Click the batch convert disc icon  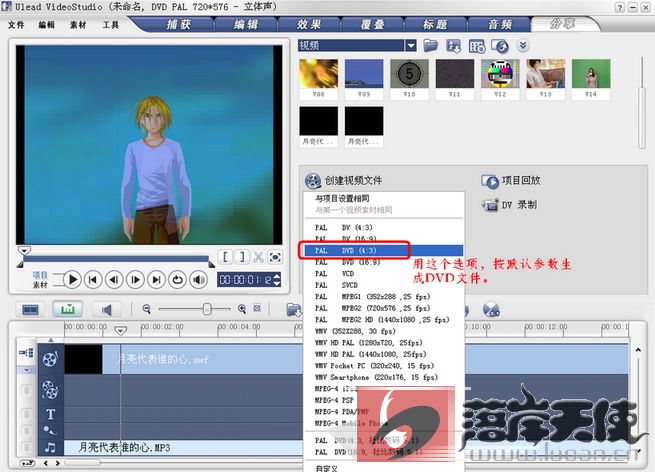tap(500, 46)
